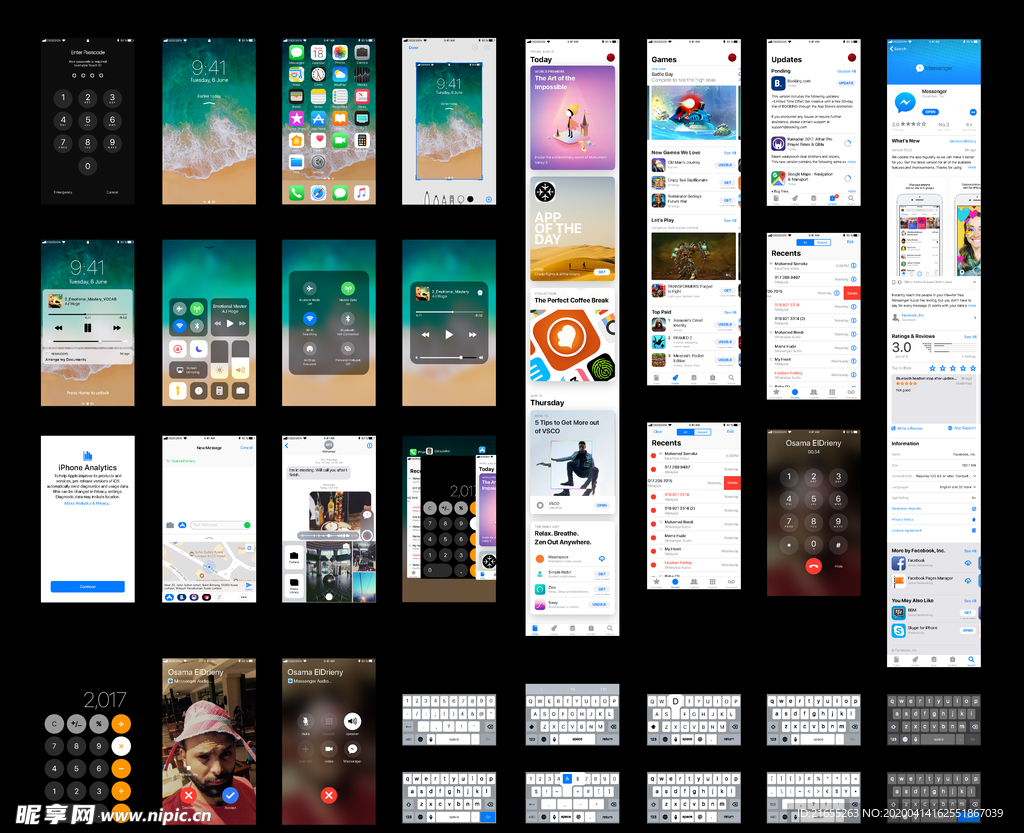Tap the Phone app in the dock
1024x833 pixels.
(296, 193)
